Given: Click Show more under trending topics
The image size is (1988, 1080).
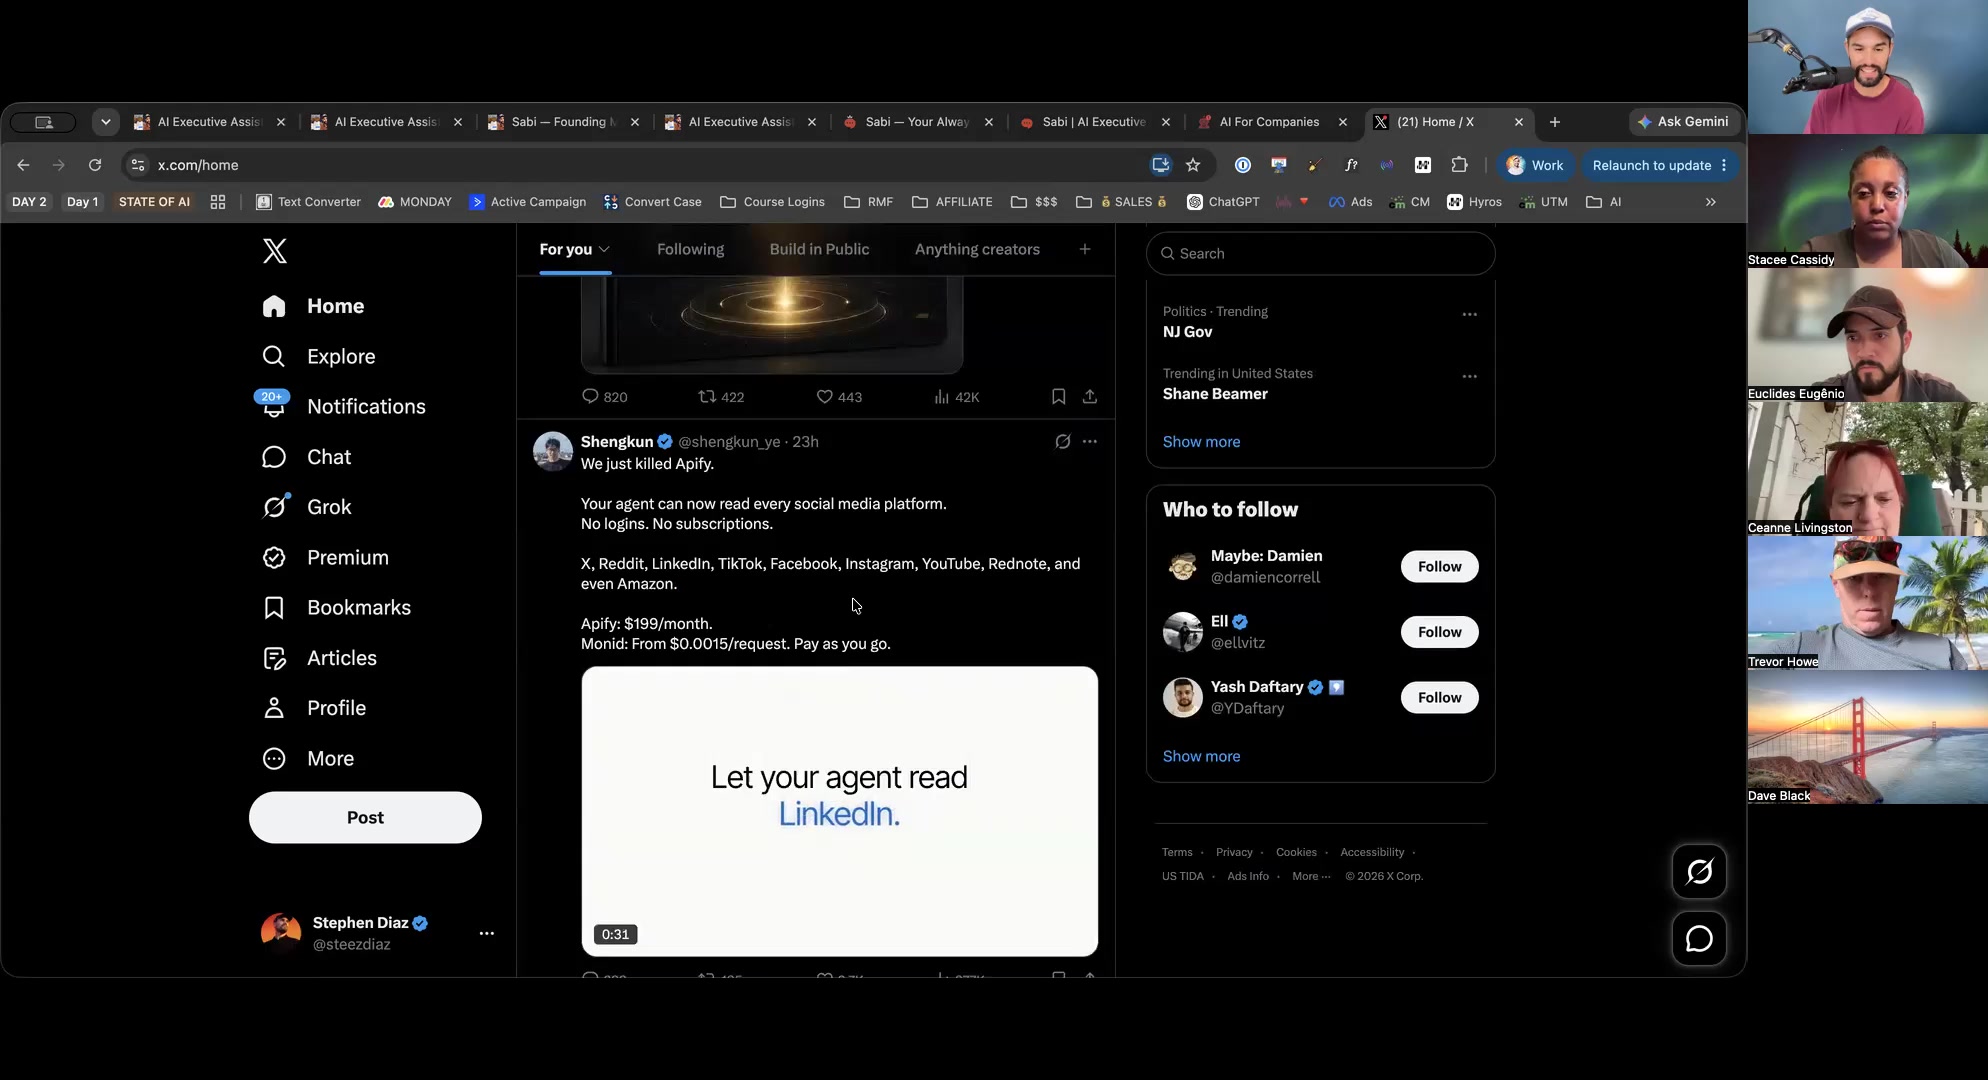Looking at the screenshot, I should pyautogui.click(x=1201, y=442).
